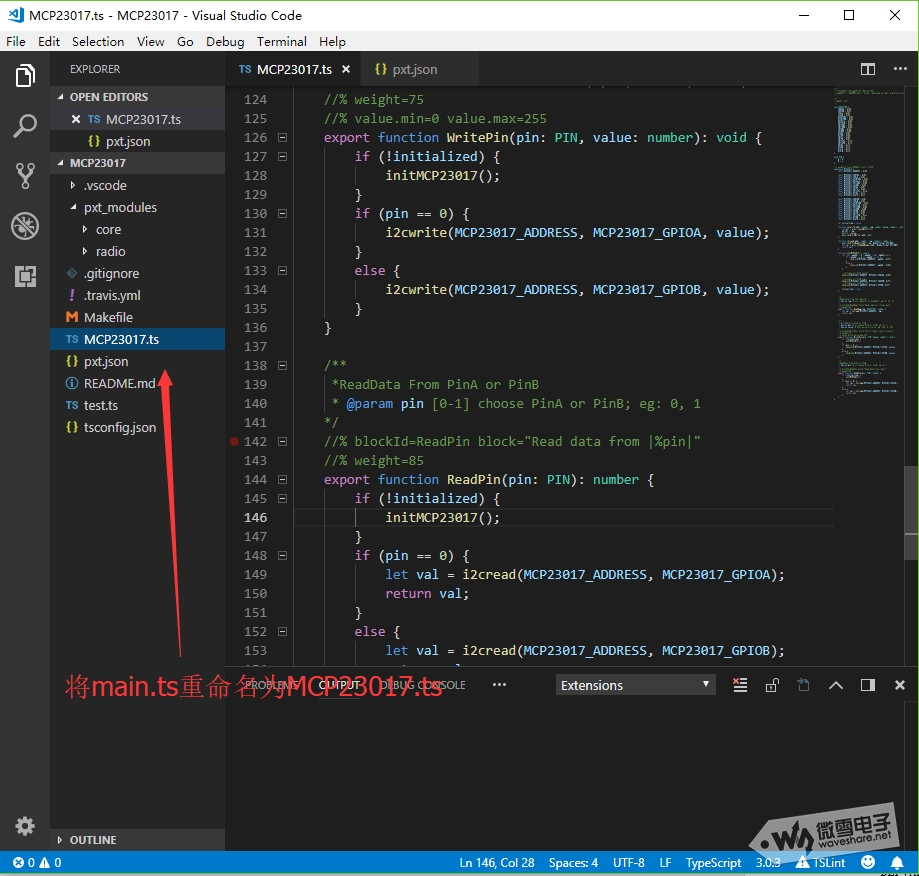Click the TypeScript language mode button

pos(713,862)
